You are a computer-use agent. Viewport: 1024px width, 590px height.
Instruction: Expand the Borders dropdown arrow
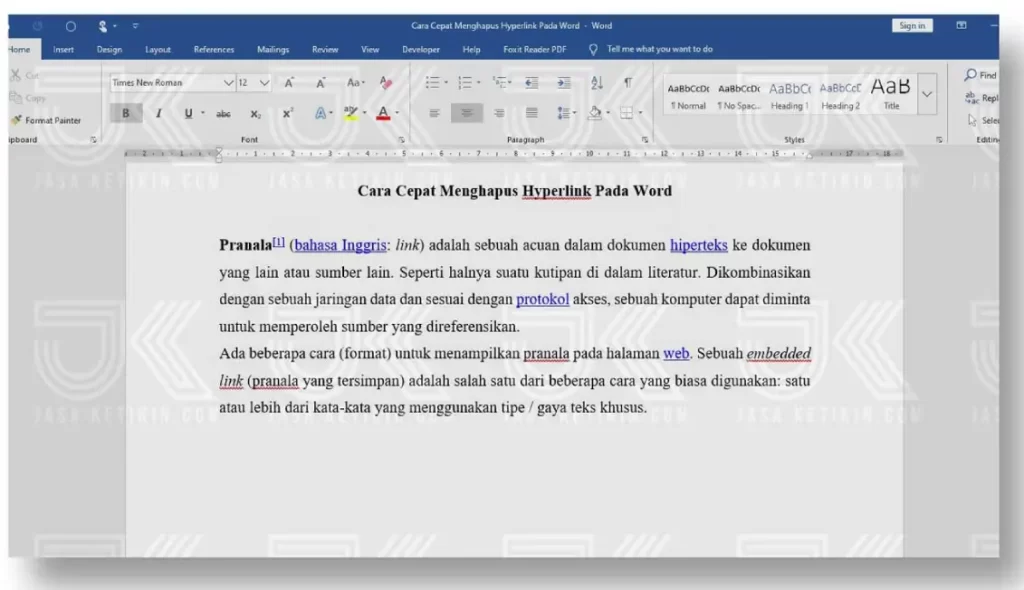pos(640,113)
